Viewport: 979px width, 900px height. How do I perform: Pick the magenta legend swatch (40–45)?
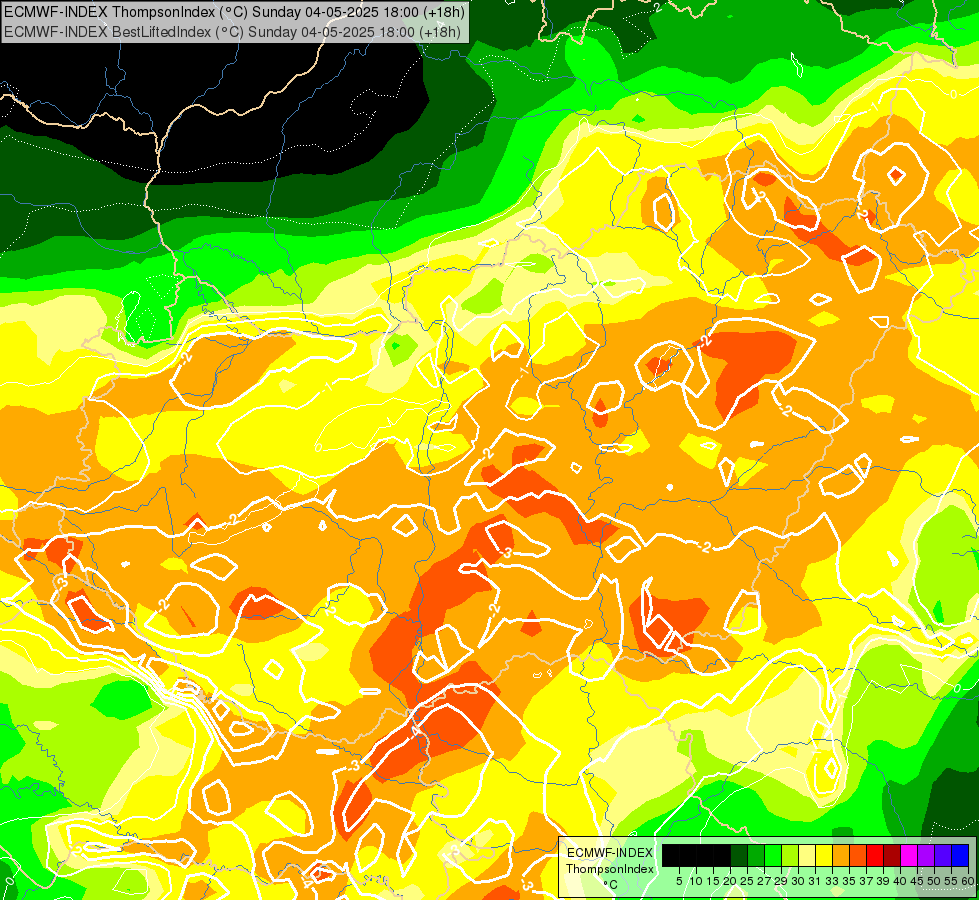909,855
